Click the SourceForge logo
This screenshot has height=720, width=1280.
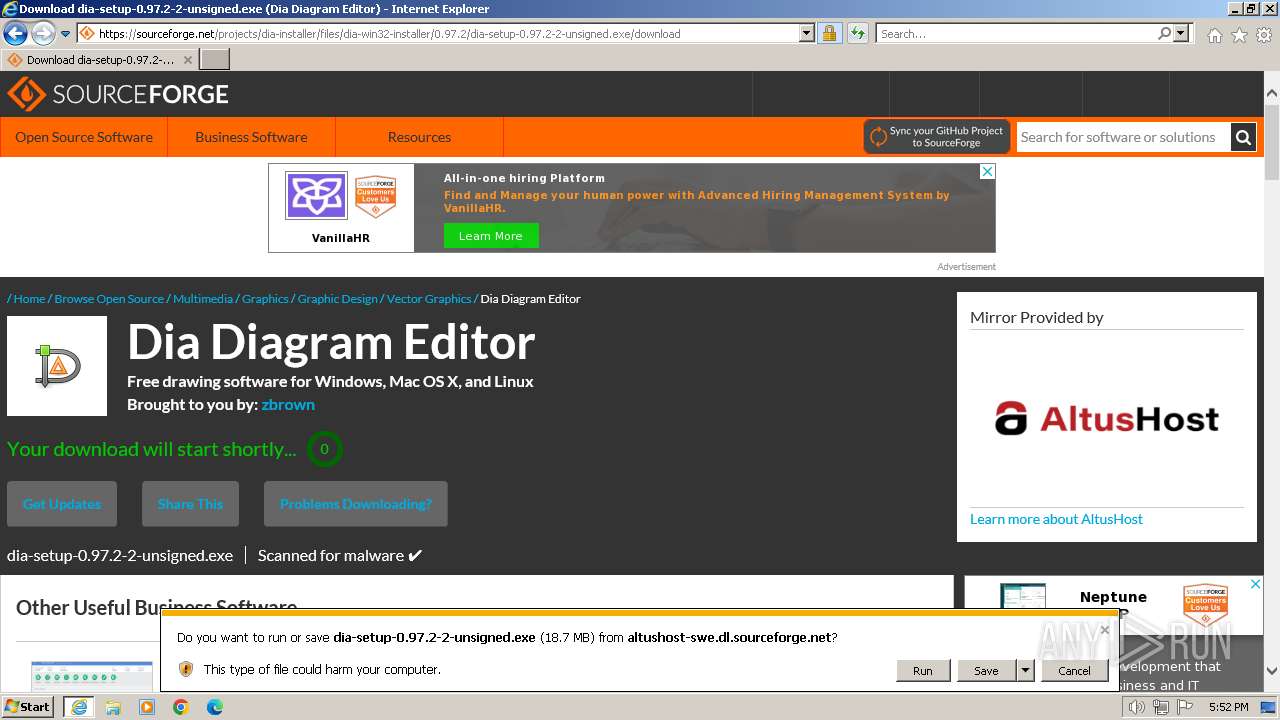tap(118, 94)
